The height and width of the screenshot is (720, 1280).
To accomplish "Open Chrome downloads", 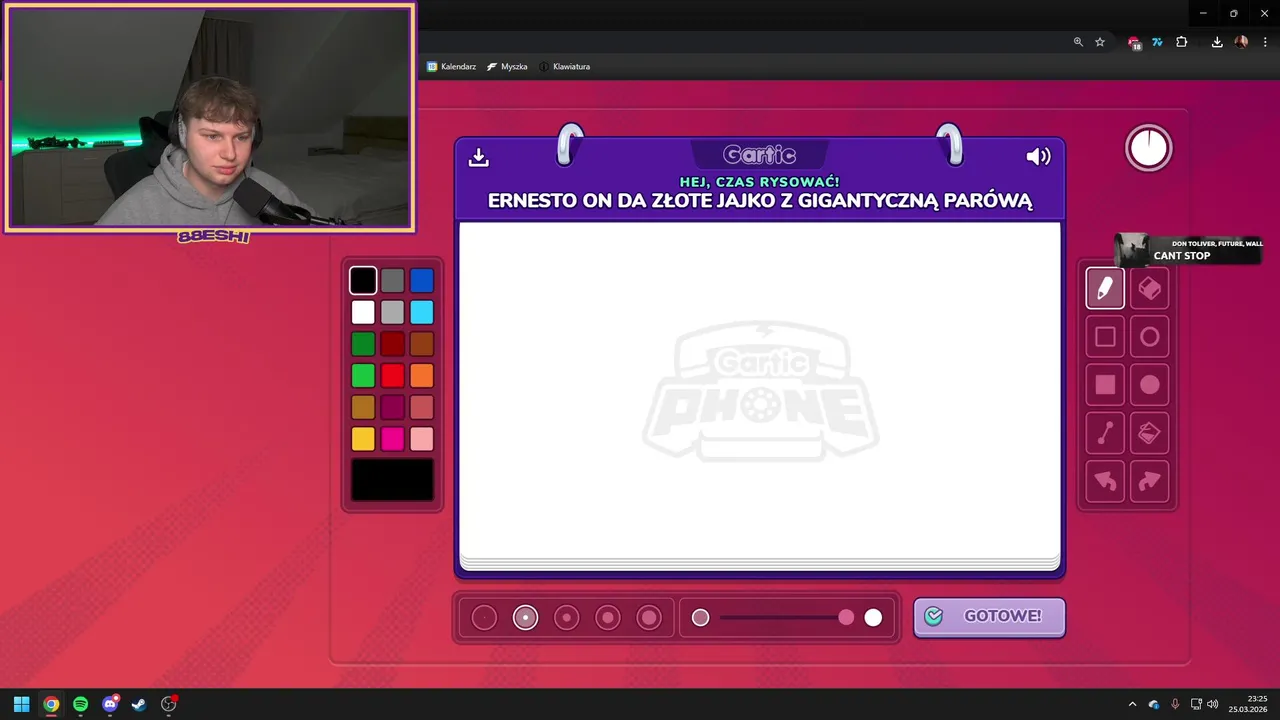I will coord(1217,42).
